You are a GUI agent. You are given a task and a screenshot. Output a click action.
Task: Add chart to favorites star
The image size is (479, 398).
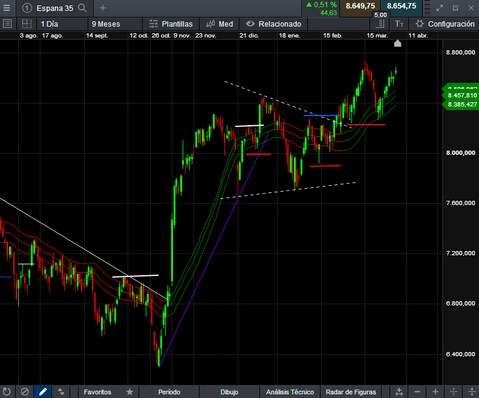click(x=130, y=392)
